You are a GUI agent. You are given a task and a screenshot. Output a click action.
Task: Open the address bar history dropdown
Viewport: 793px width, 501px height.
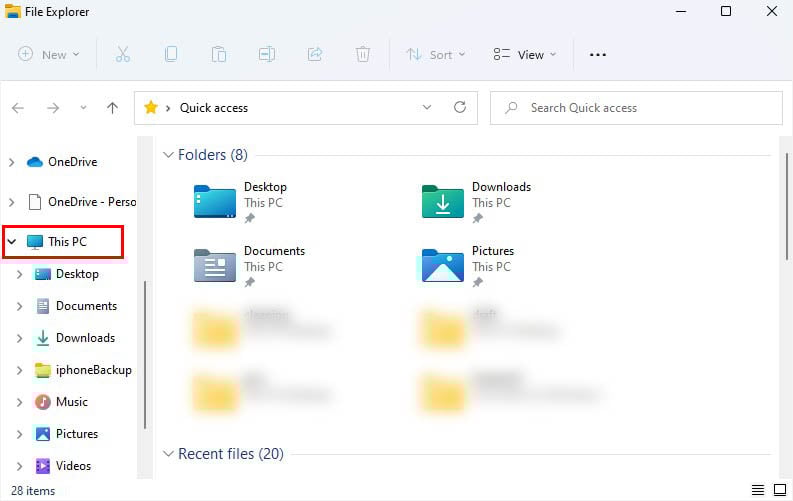point(427,107)
